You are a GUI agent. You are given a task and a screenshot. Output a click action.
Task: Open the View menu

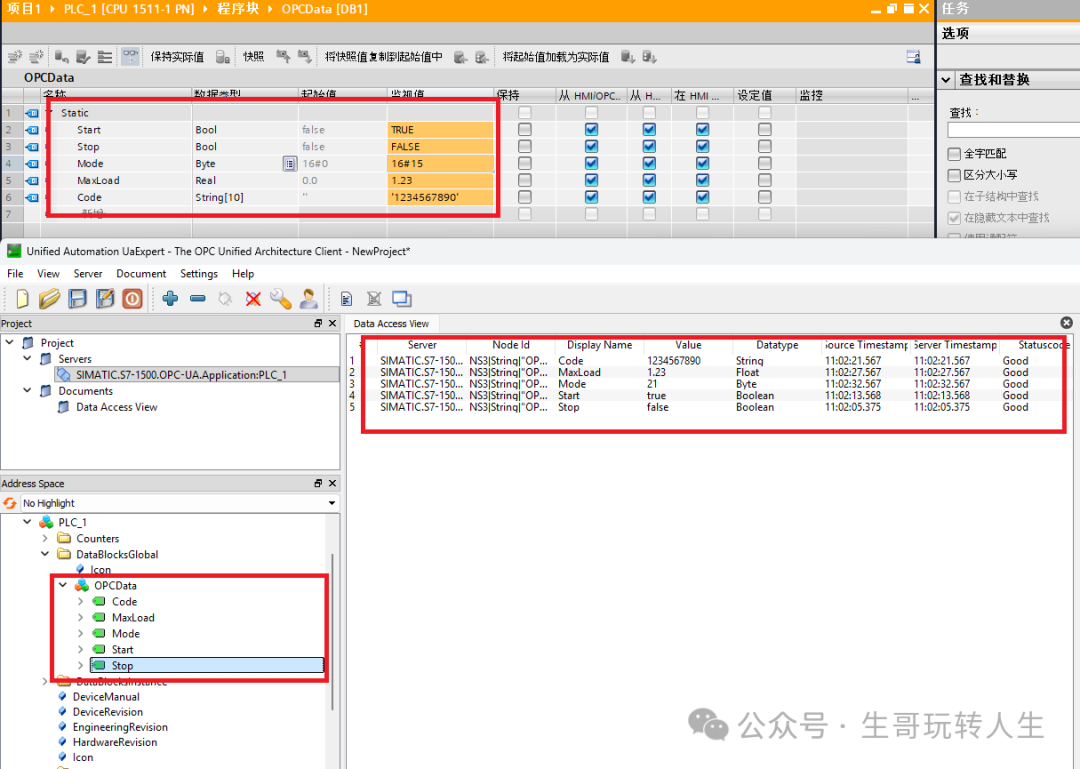click(48, 274)
